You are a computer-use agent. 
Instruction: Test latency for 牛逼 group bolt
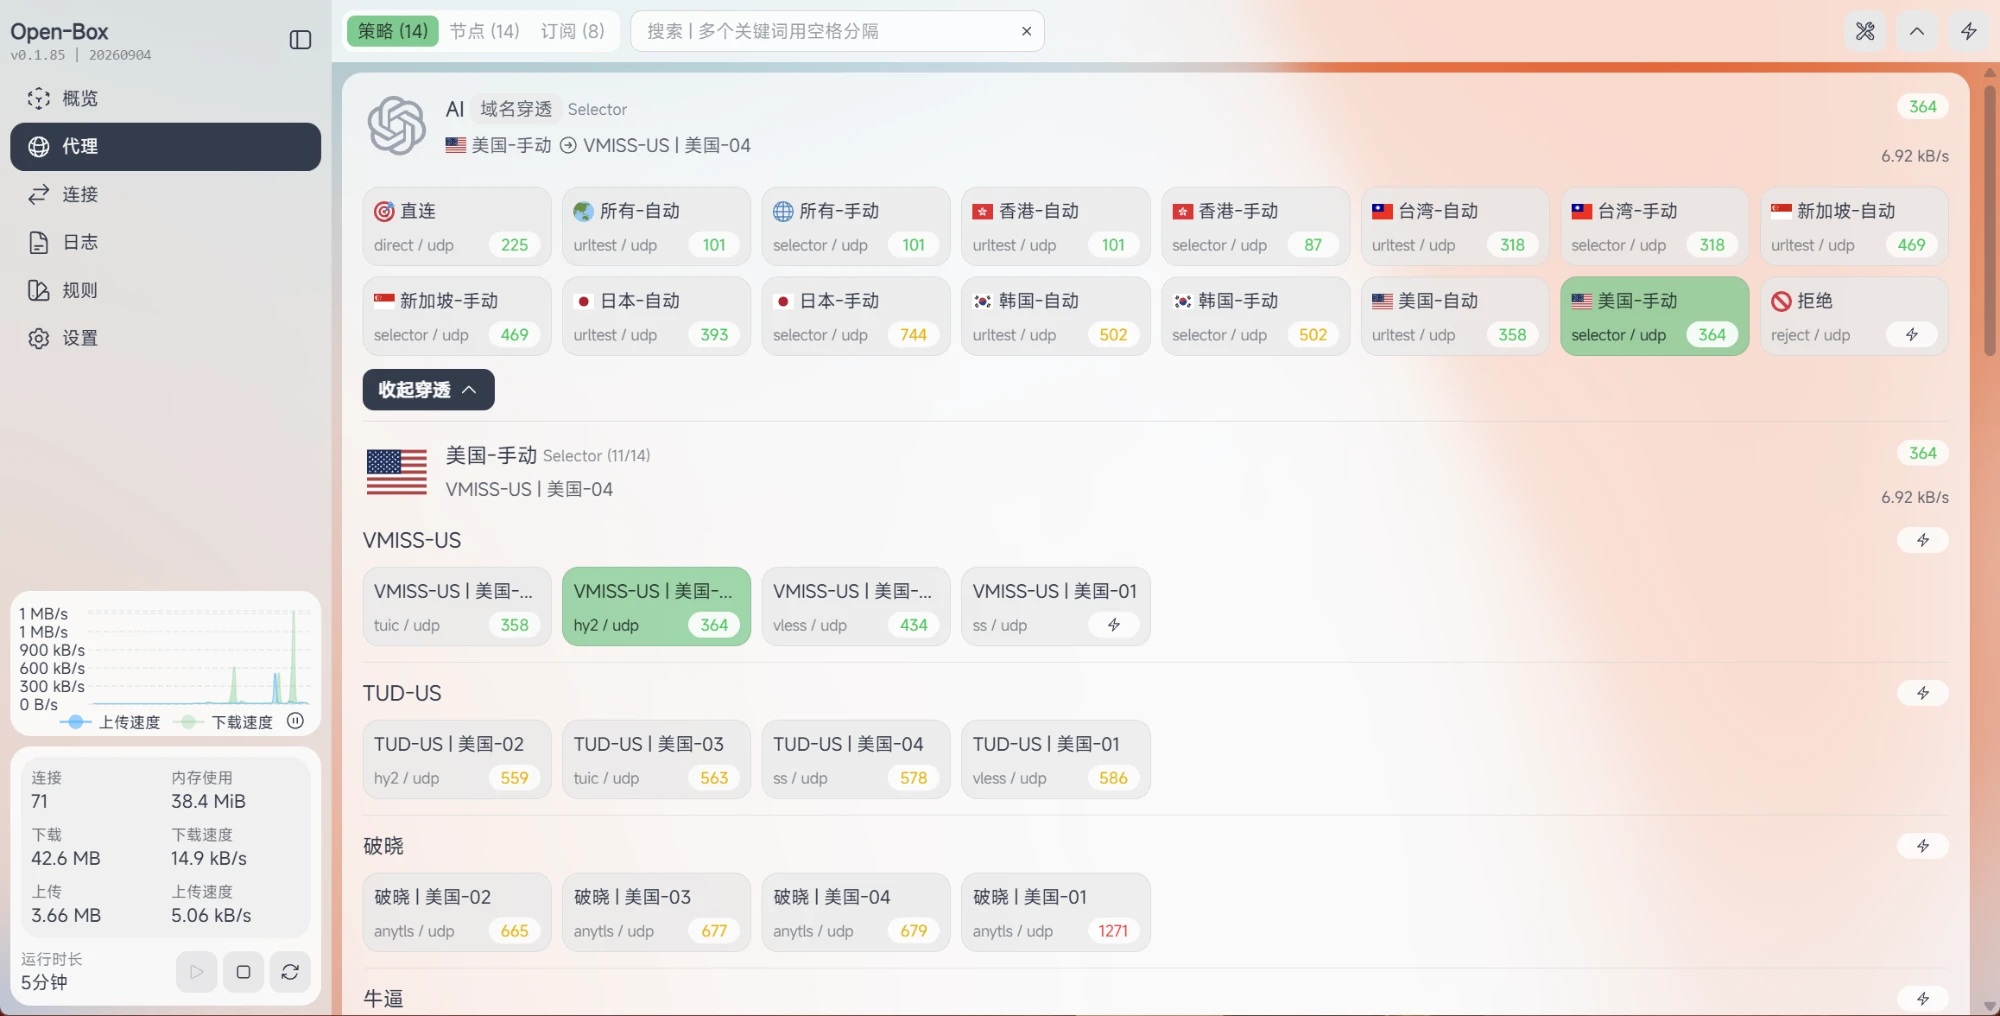1923,998
